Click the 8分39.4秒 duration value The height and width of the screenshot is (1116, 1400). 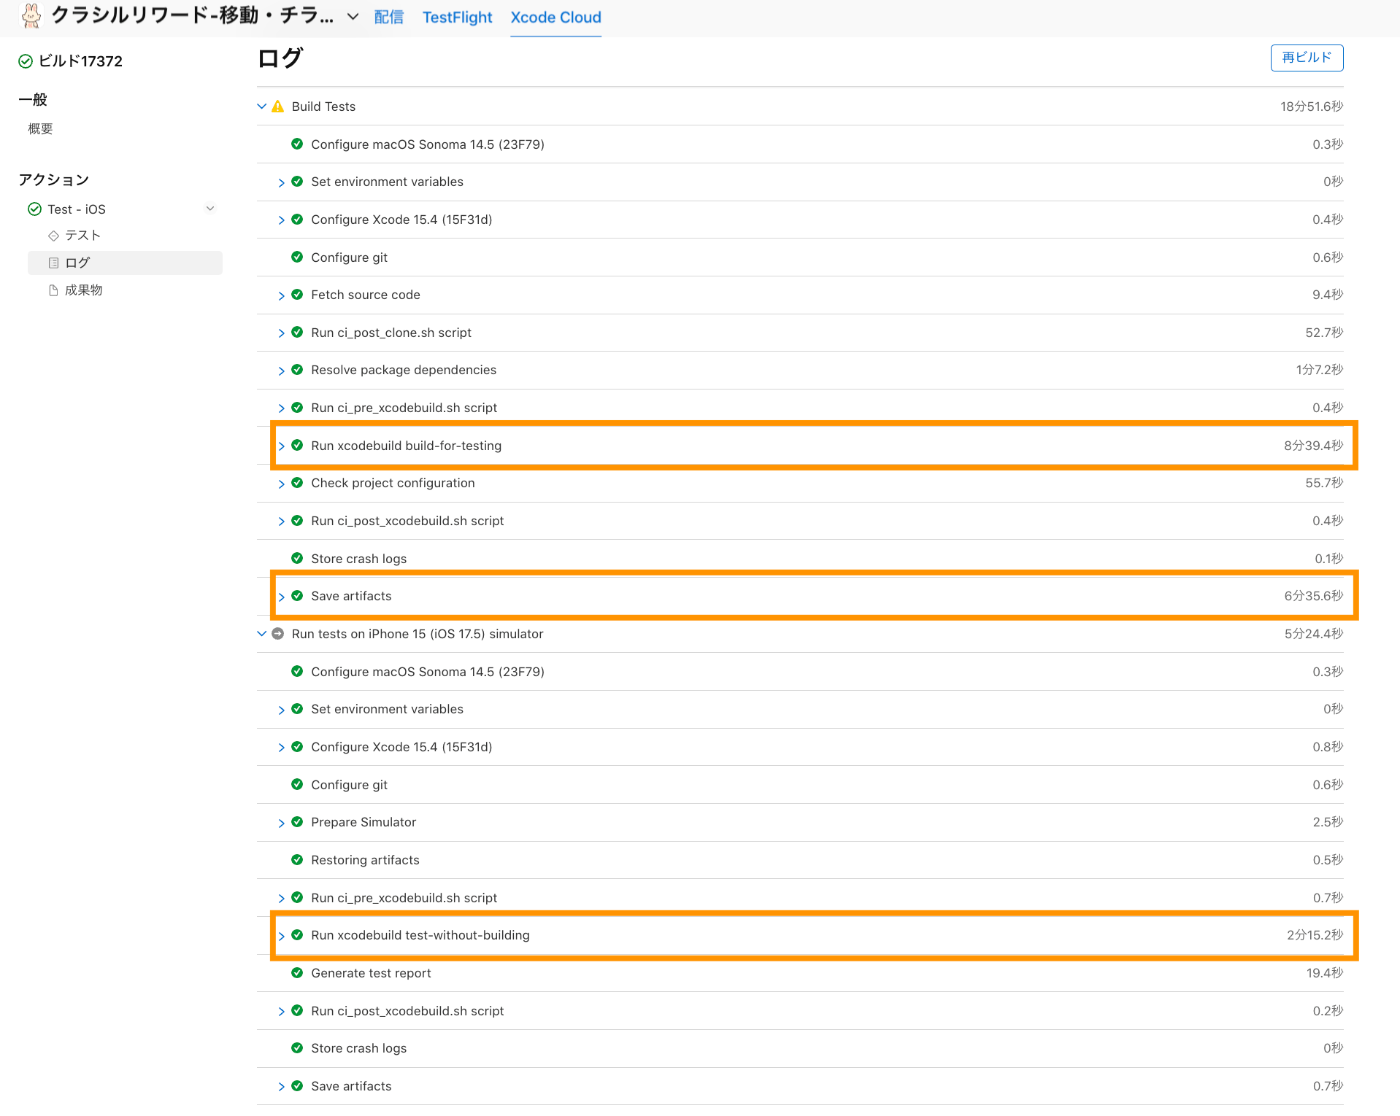[x=1314, y=446]
